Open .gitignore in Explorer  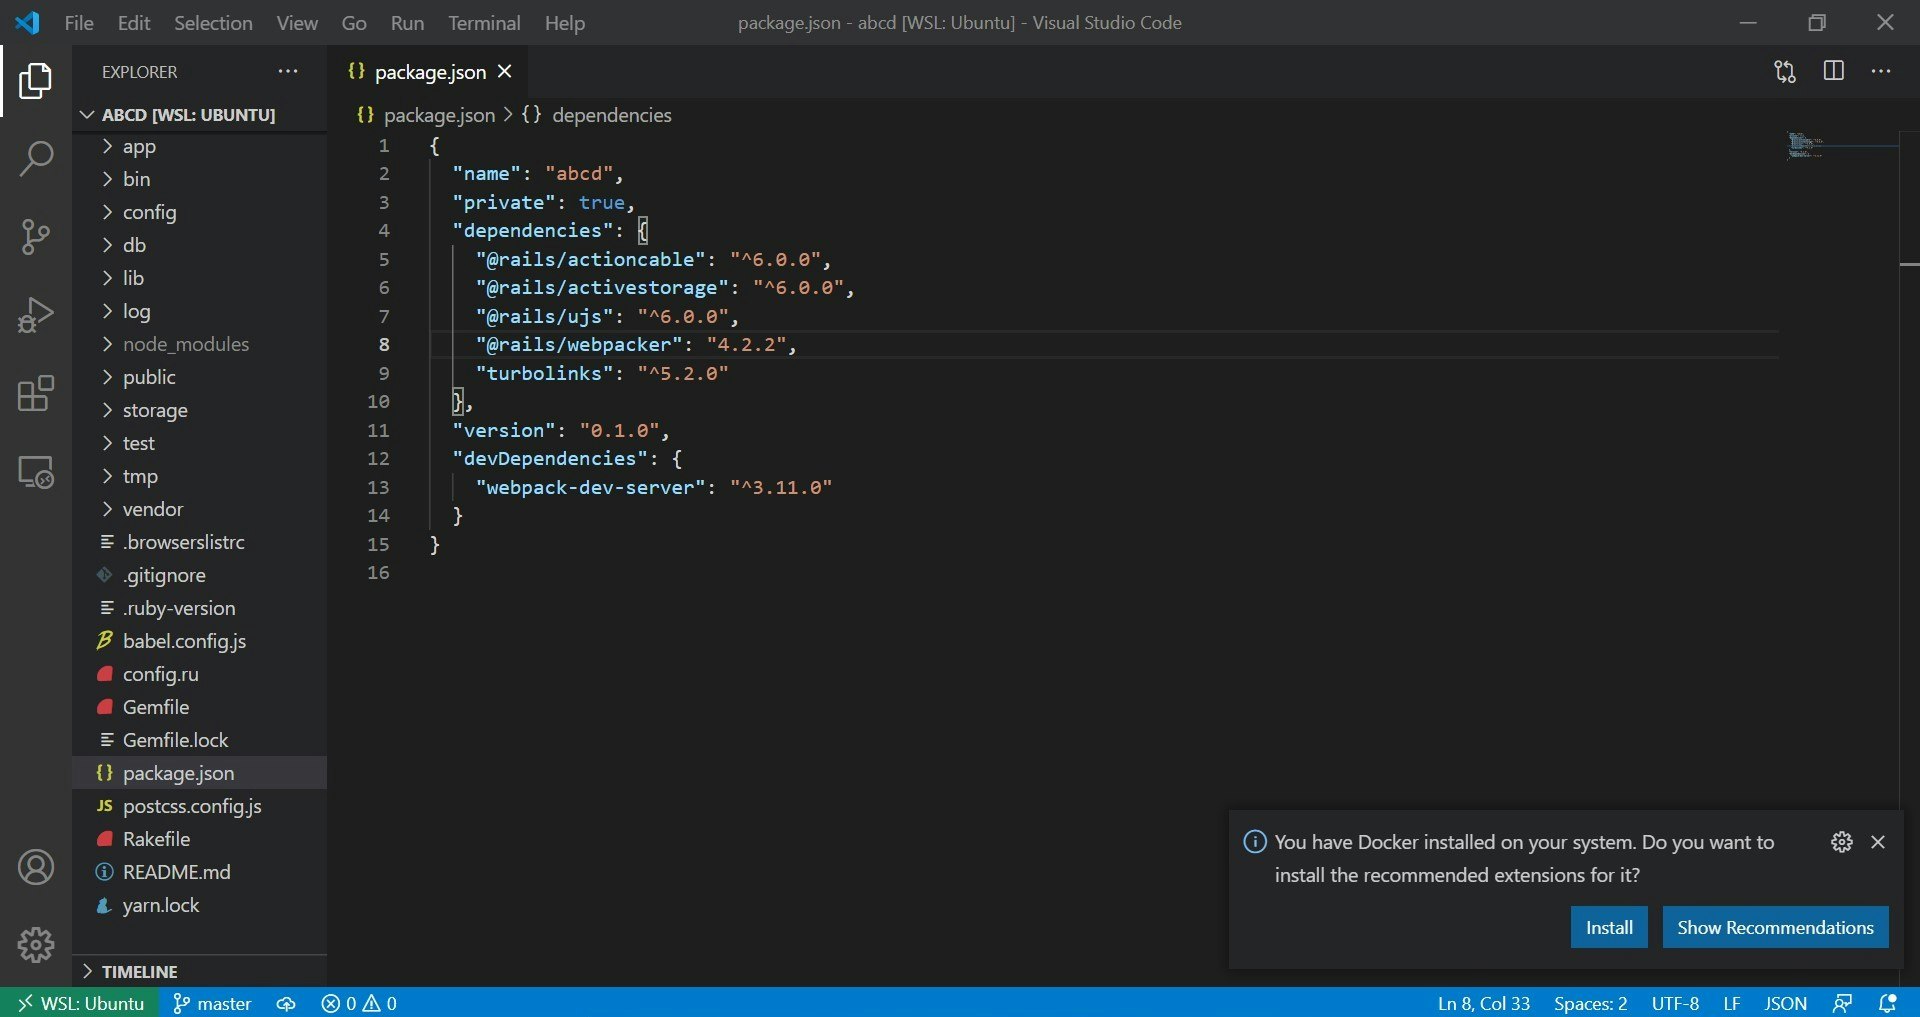tap(200, 575)
